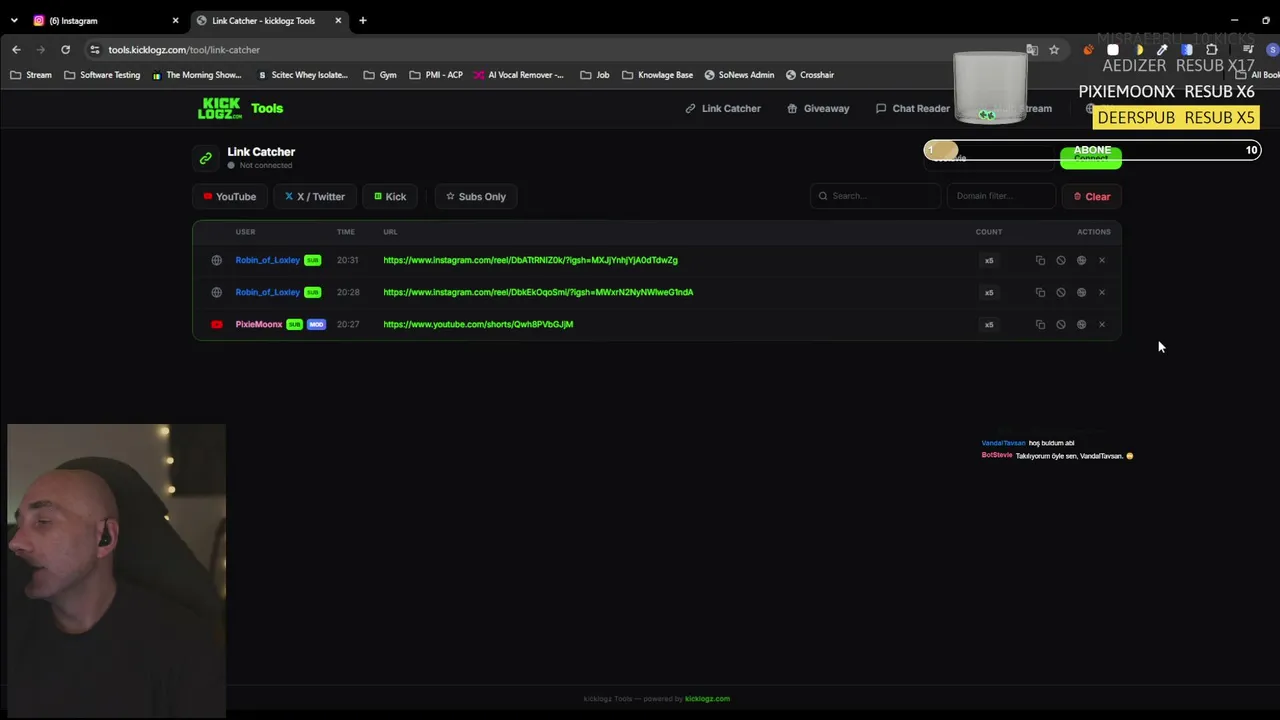The width and height of the screenshot is (1280, 720).
Task: Toggle the X / Twitter filter
Action: click(x=315, y=196)
